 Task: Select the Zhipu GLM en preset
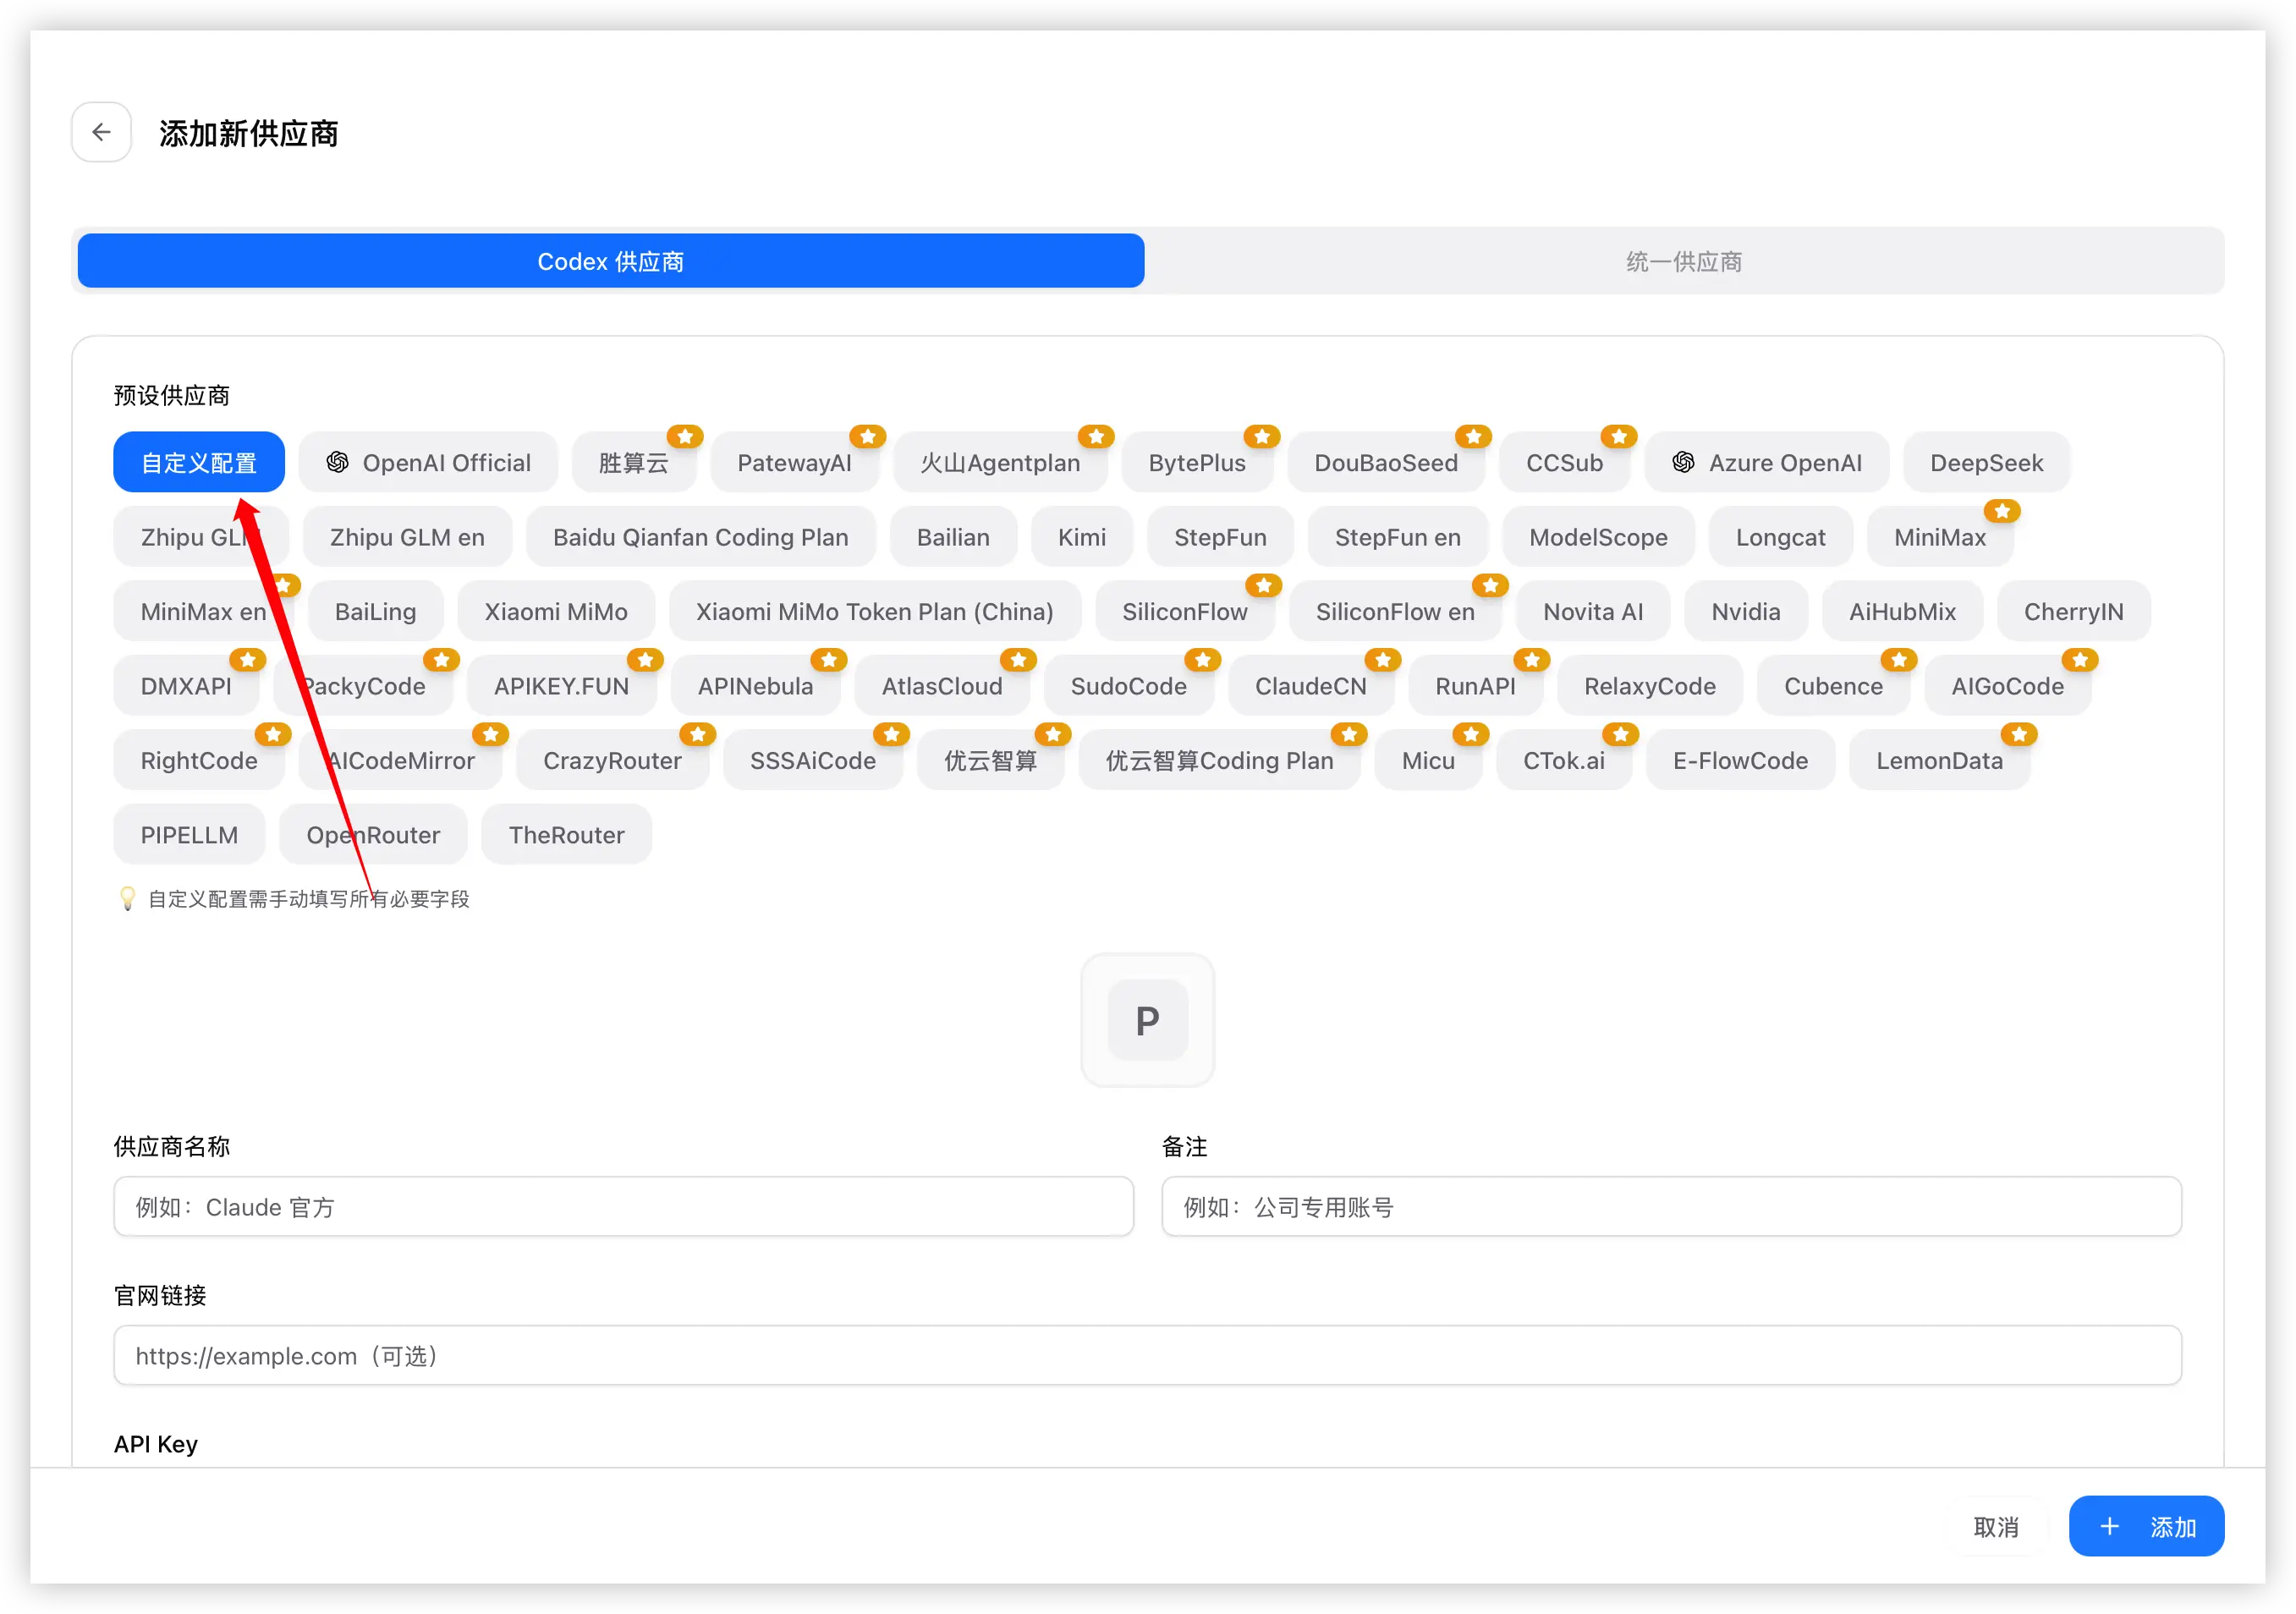407,537
